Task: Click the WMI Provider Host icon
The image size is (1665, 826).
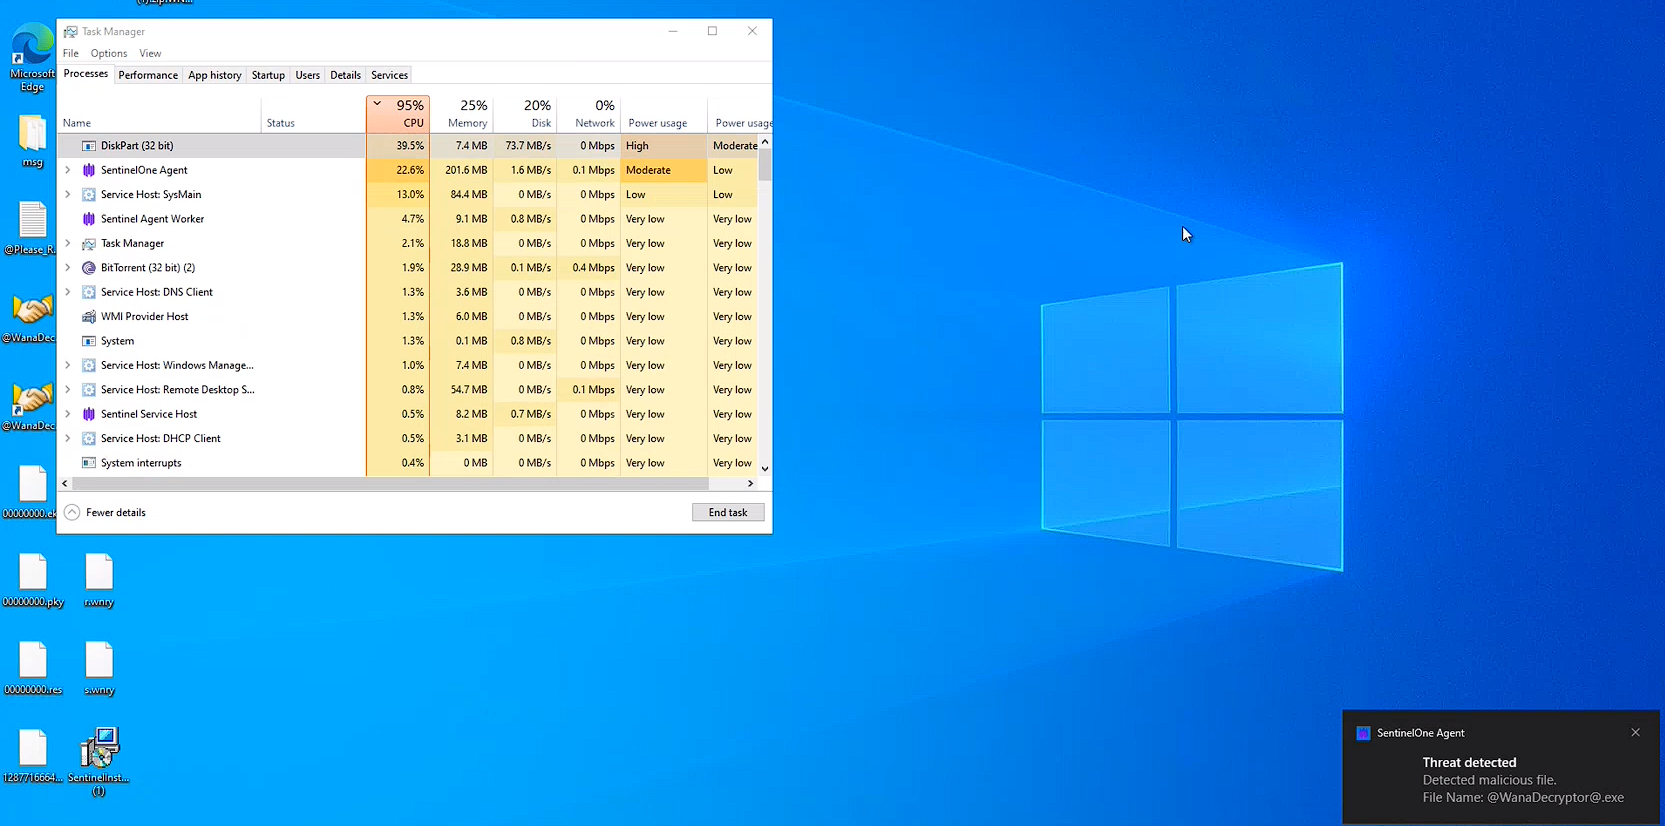Action: [x=89, y=317]
